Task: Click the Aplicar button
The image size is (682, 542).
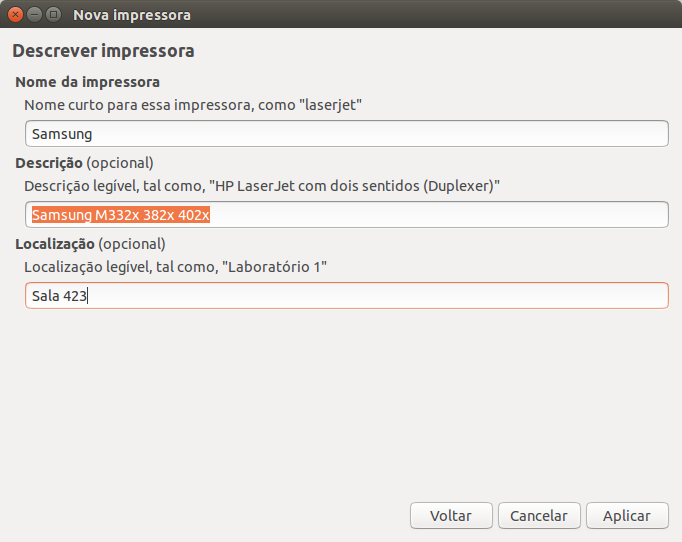Action: pyautogui.click(x=627, y=515)
